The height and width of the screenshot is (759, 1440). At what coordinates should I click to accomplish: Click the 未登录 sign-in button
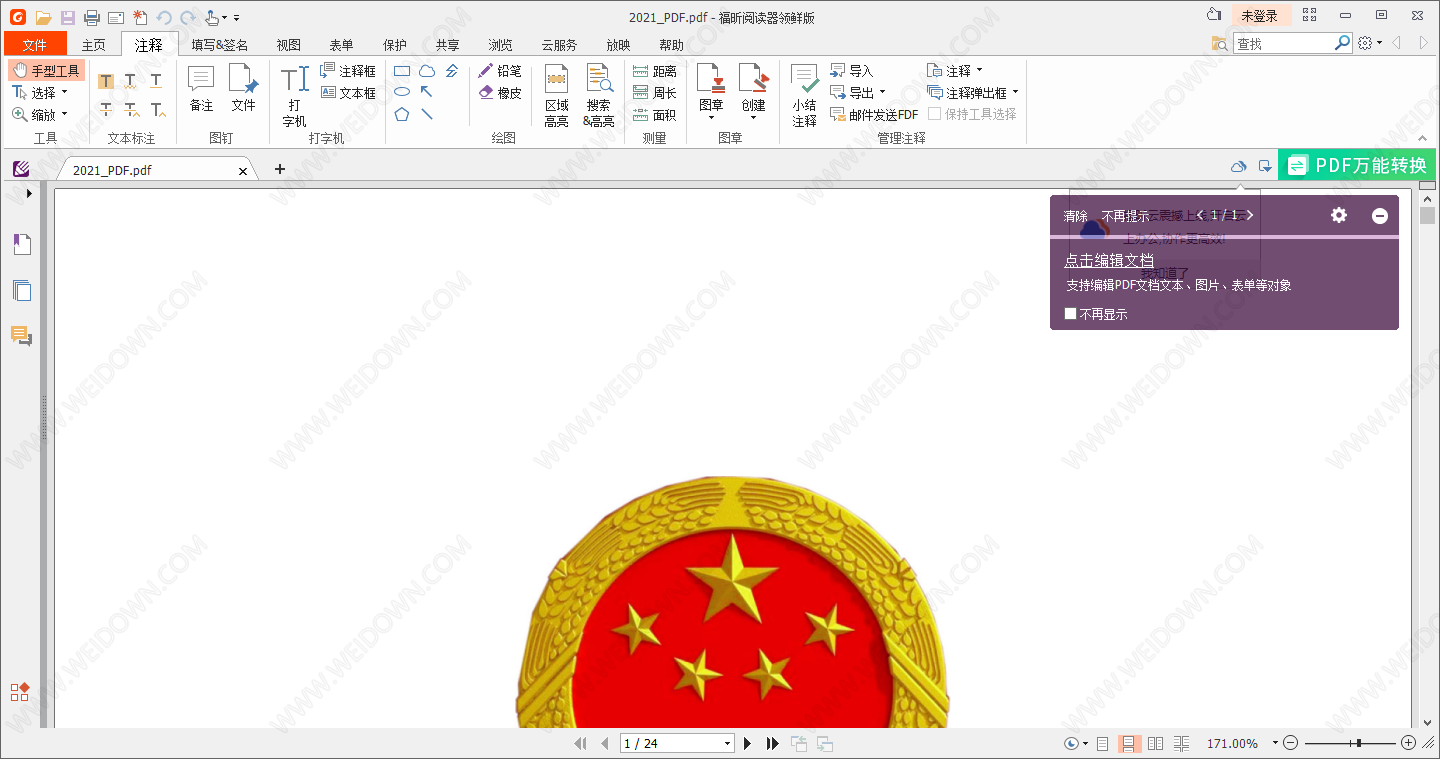tap(1259, 16)
